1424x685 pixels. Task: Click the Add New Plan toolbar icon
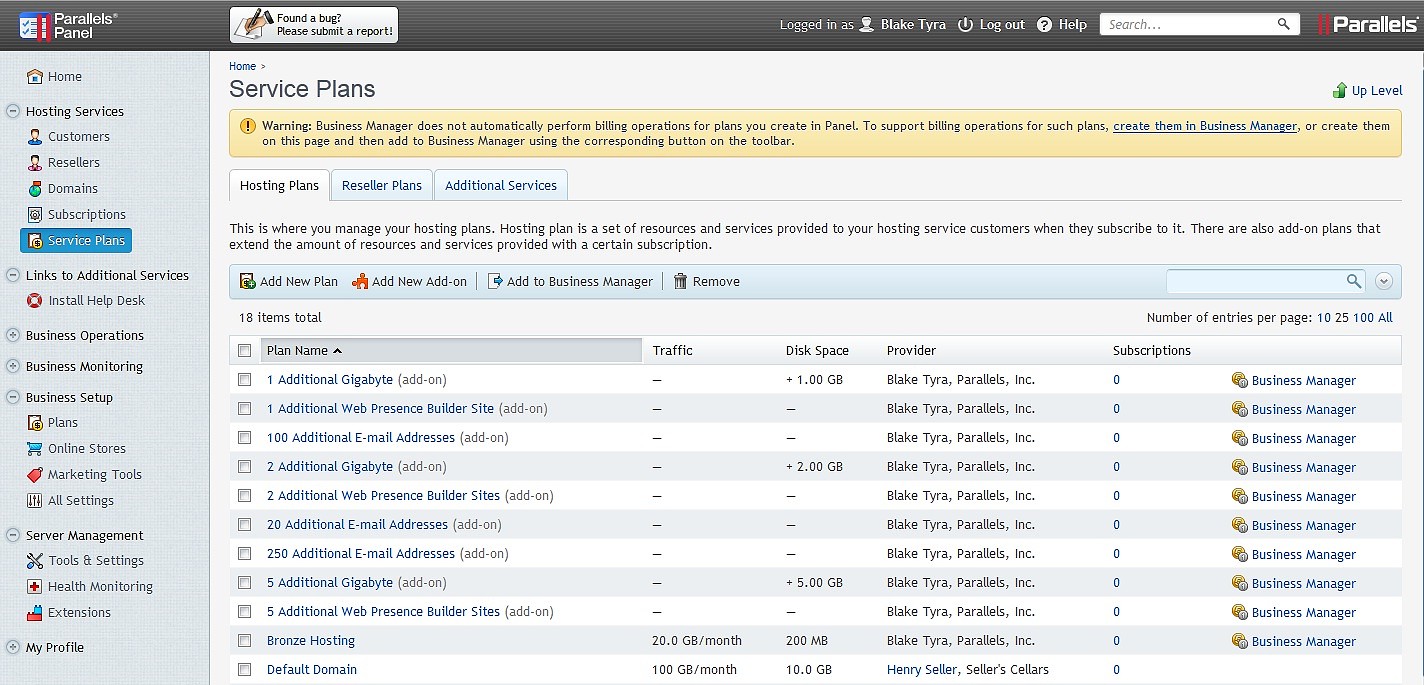pos(247,281)
